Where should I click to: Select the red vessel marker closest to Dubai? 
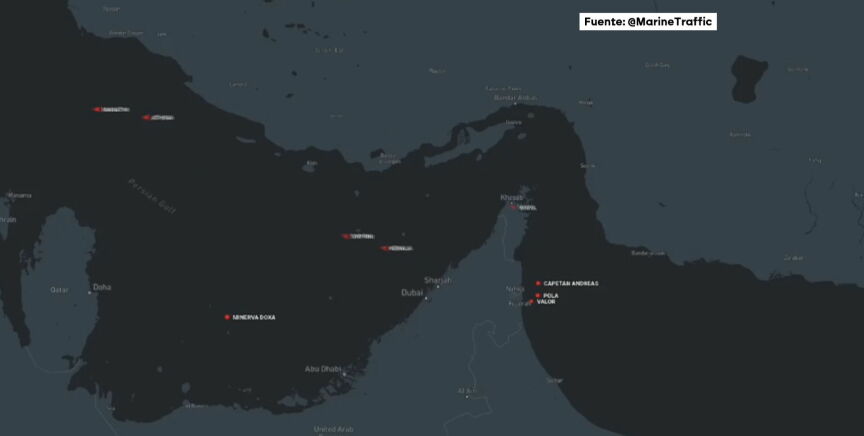(x=385, y=248)
